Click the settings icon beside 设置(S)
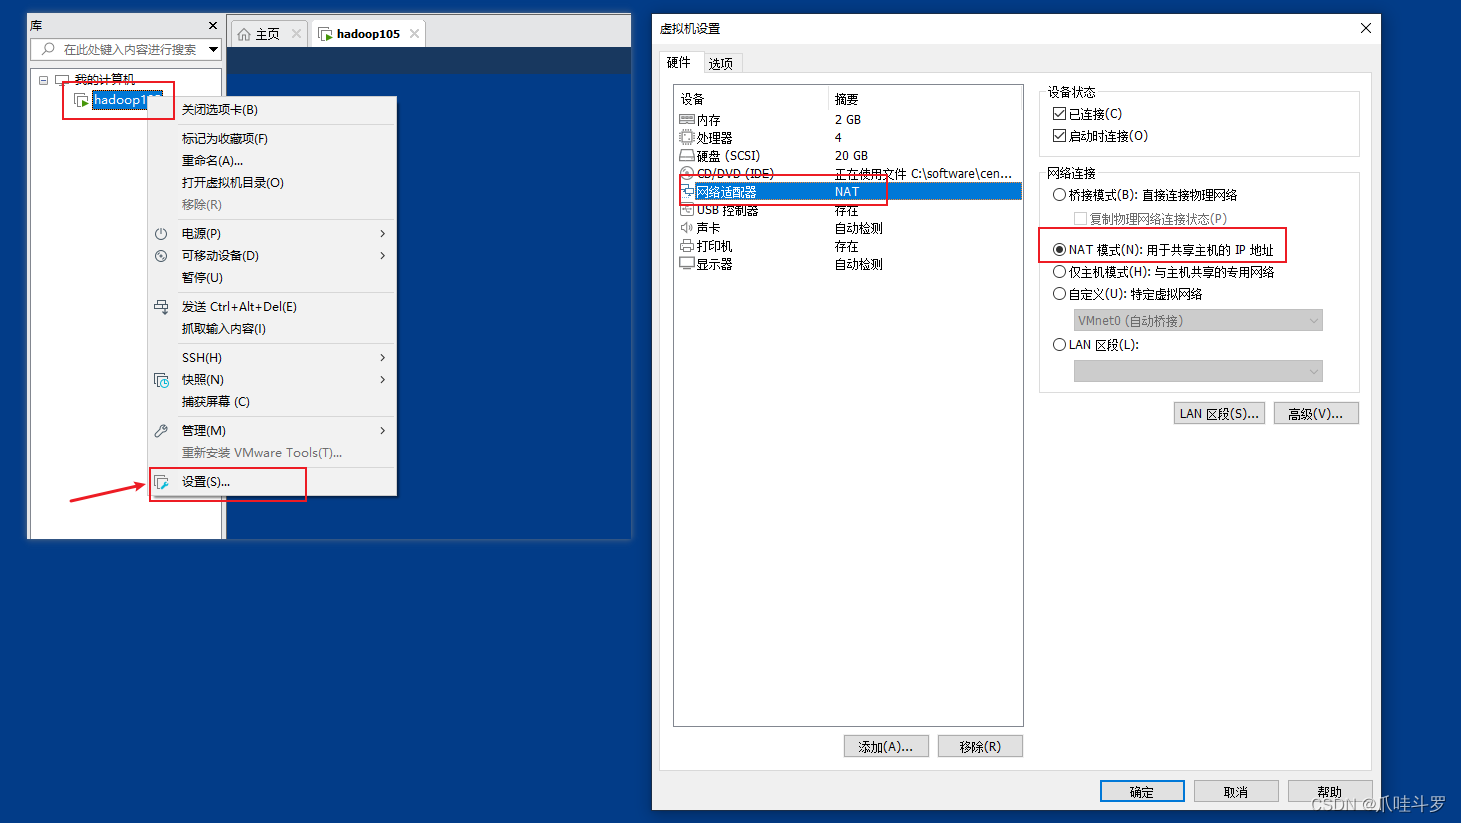1461x823 pixels. [161, 482]
